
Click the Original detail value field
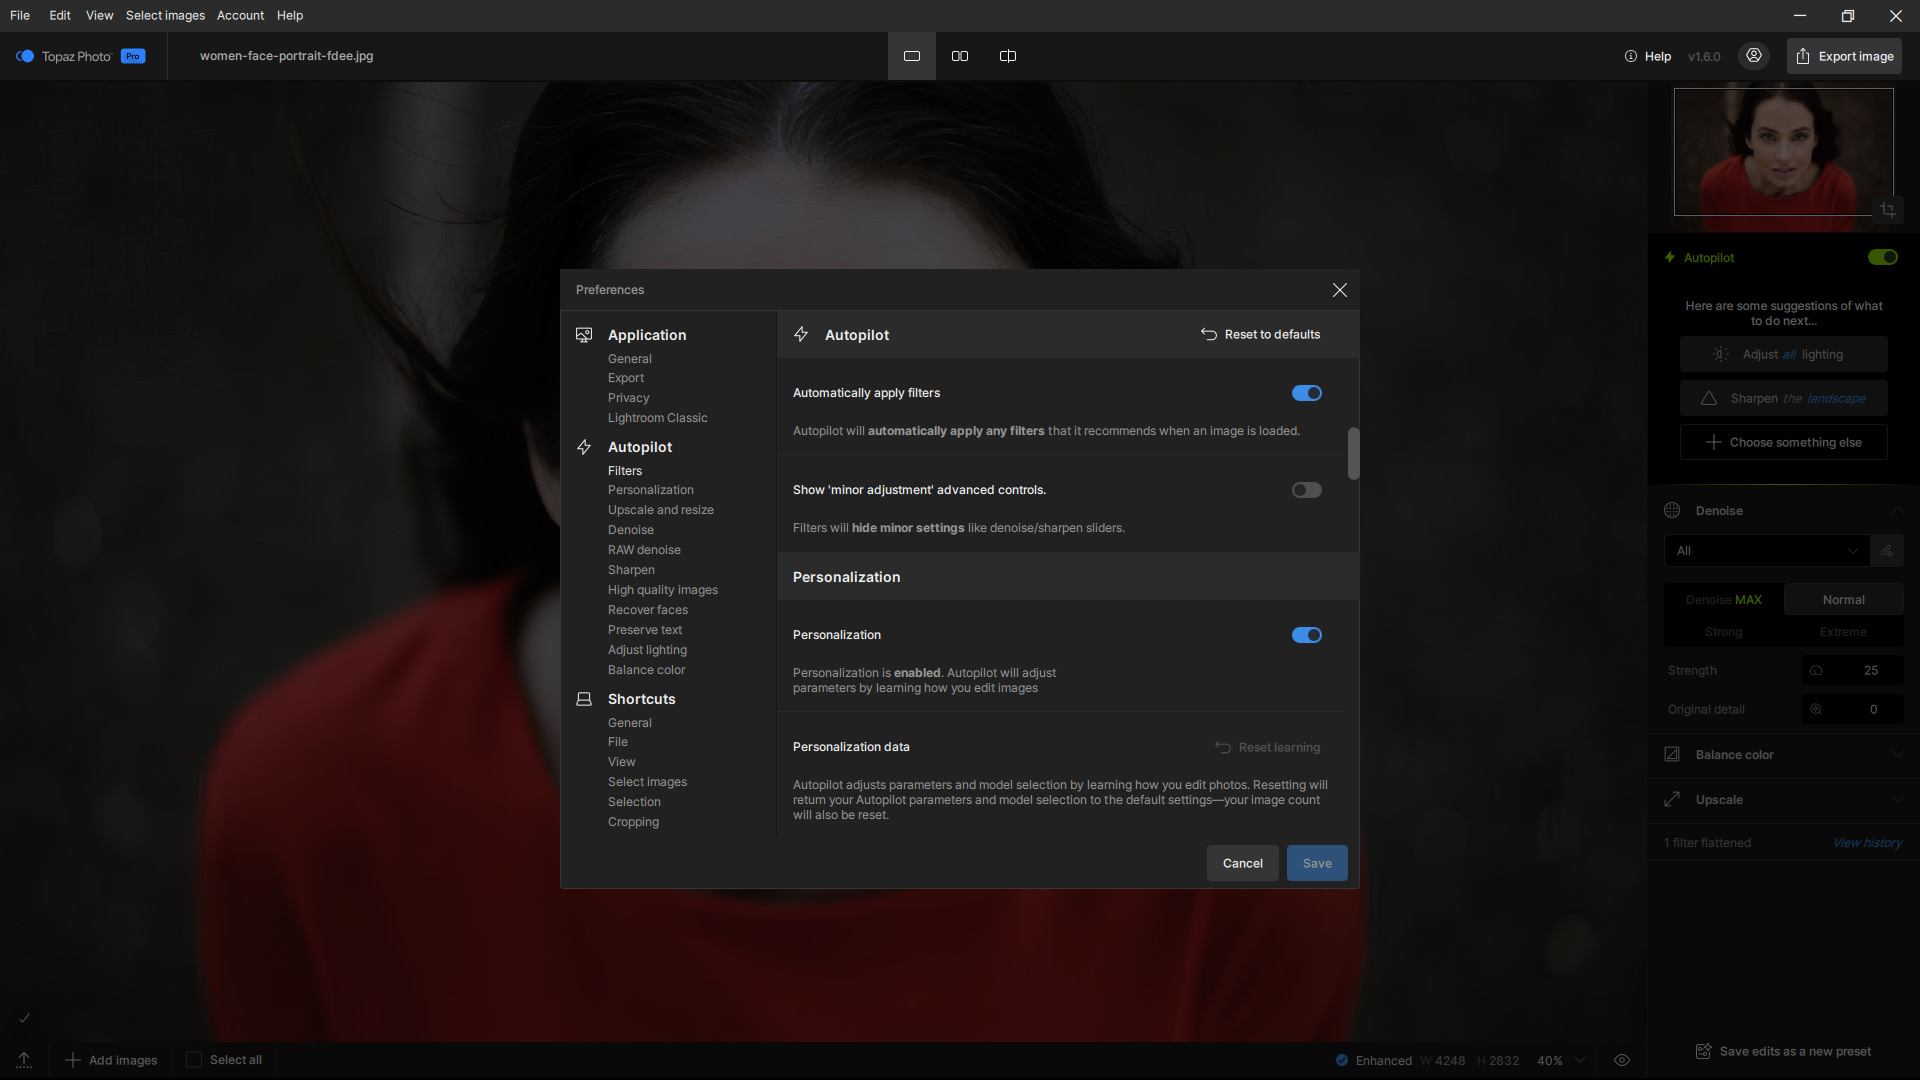(x=1852, y=710)
